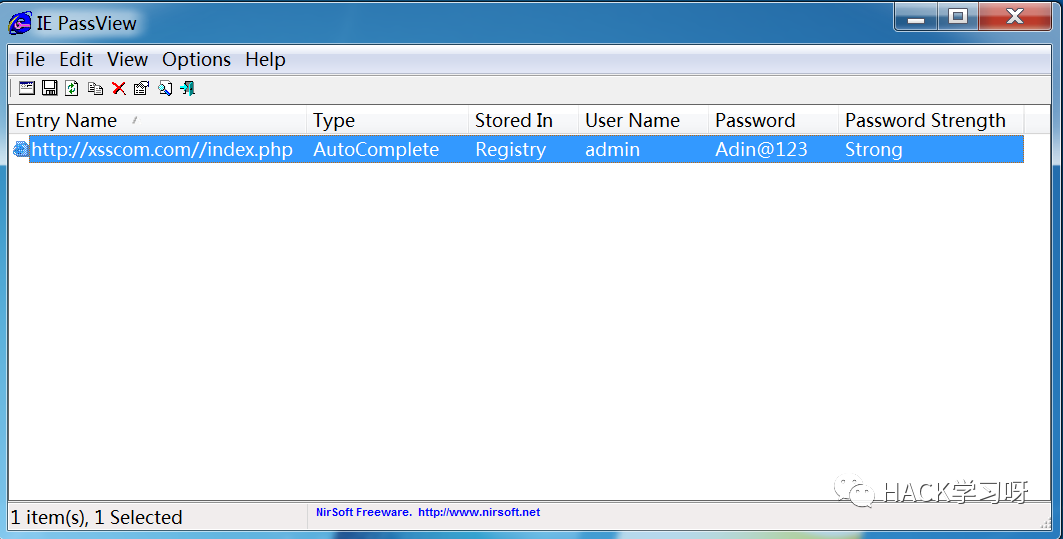The width and height of the screenshot is (1063, 539).
Task: Click the Registry cell
Action: click(x=510, y=150)
